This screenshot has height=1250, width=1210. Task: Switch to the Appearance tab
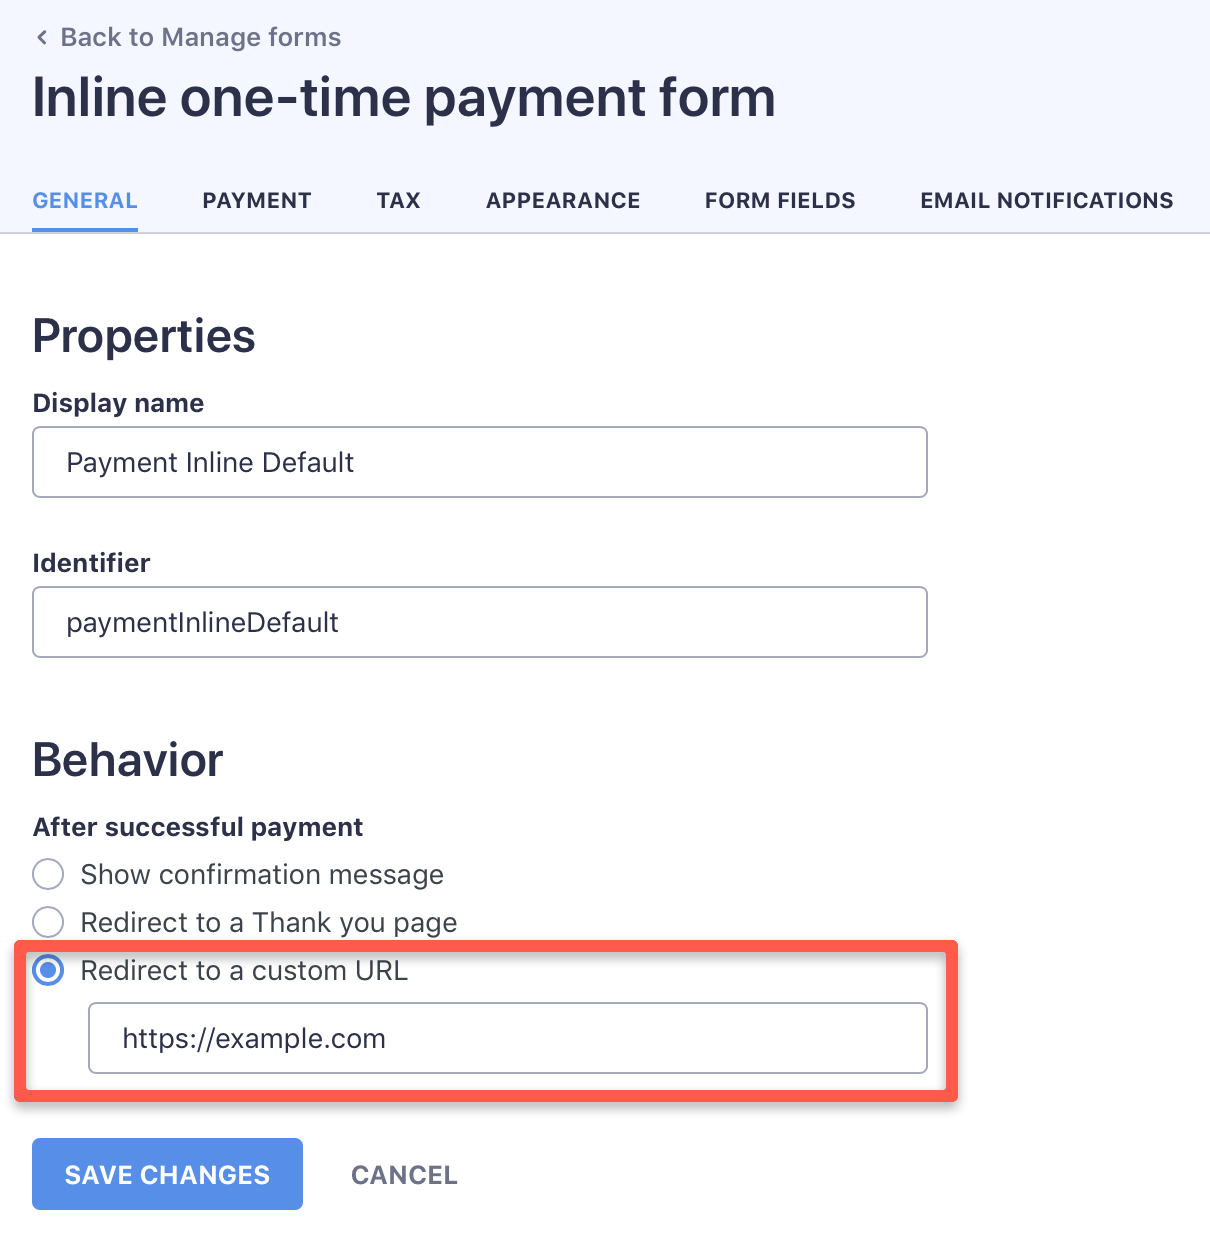tap(563, 201)
